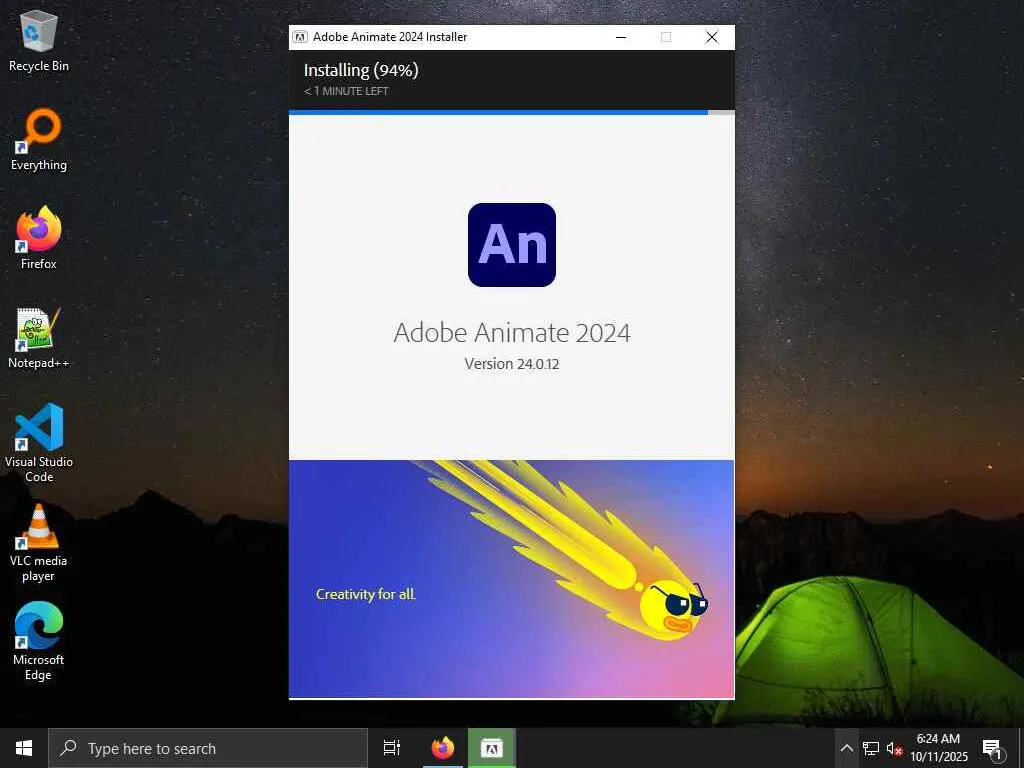This screenshot has height=768, width=1024.
Task: Click the 'Installing (94%)' status text
Action: coord(361,70)
